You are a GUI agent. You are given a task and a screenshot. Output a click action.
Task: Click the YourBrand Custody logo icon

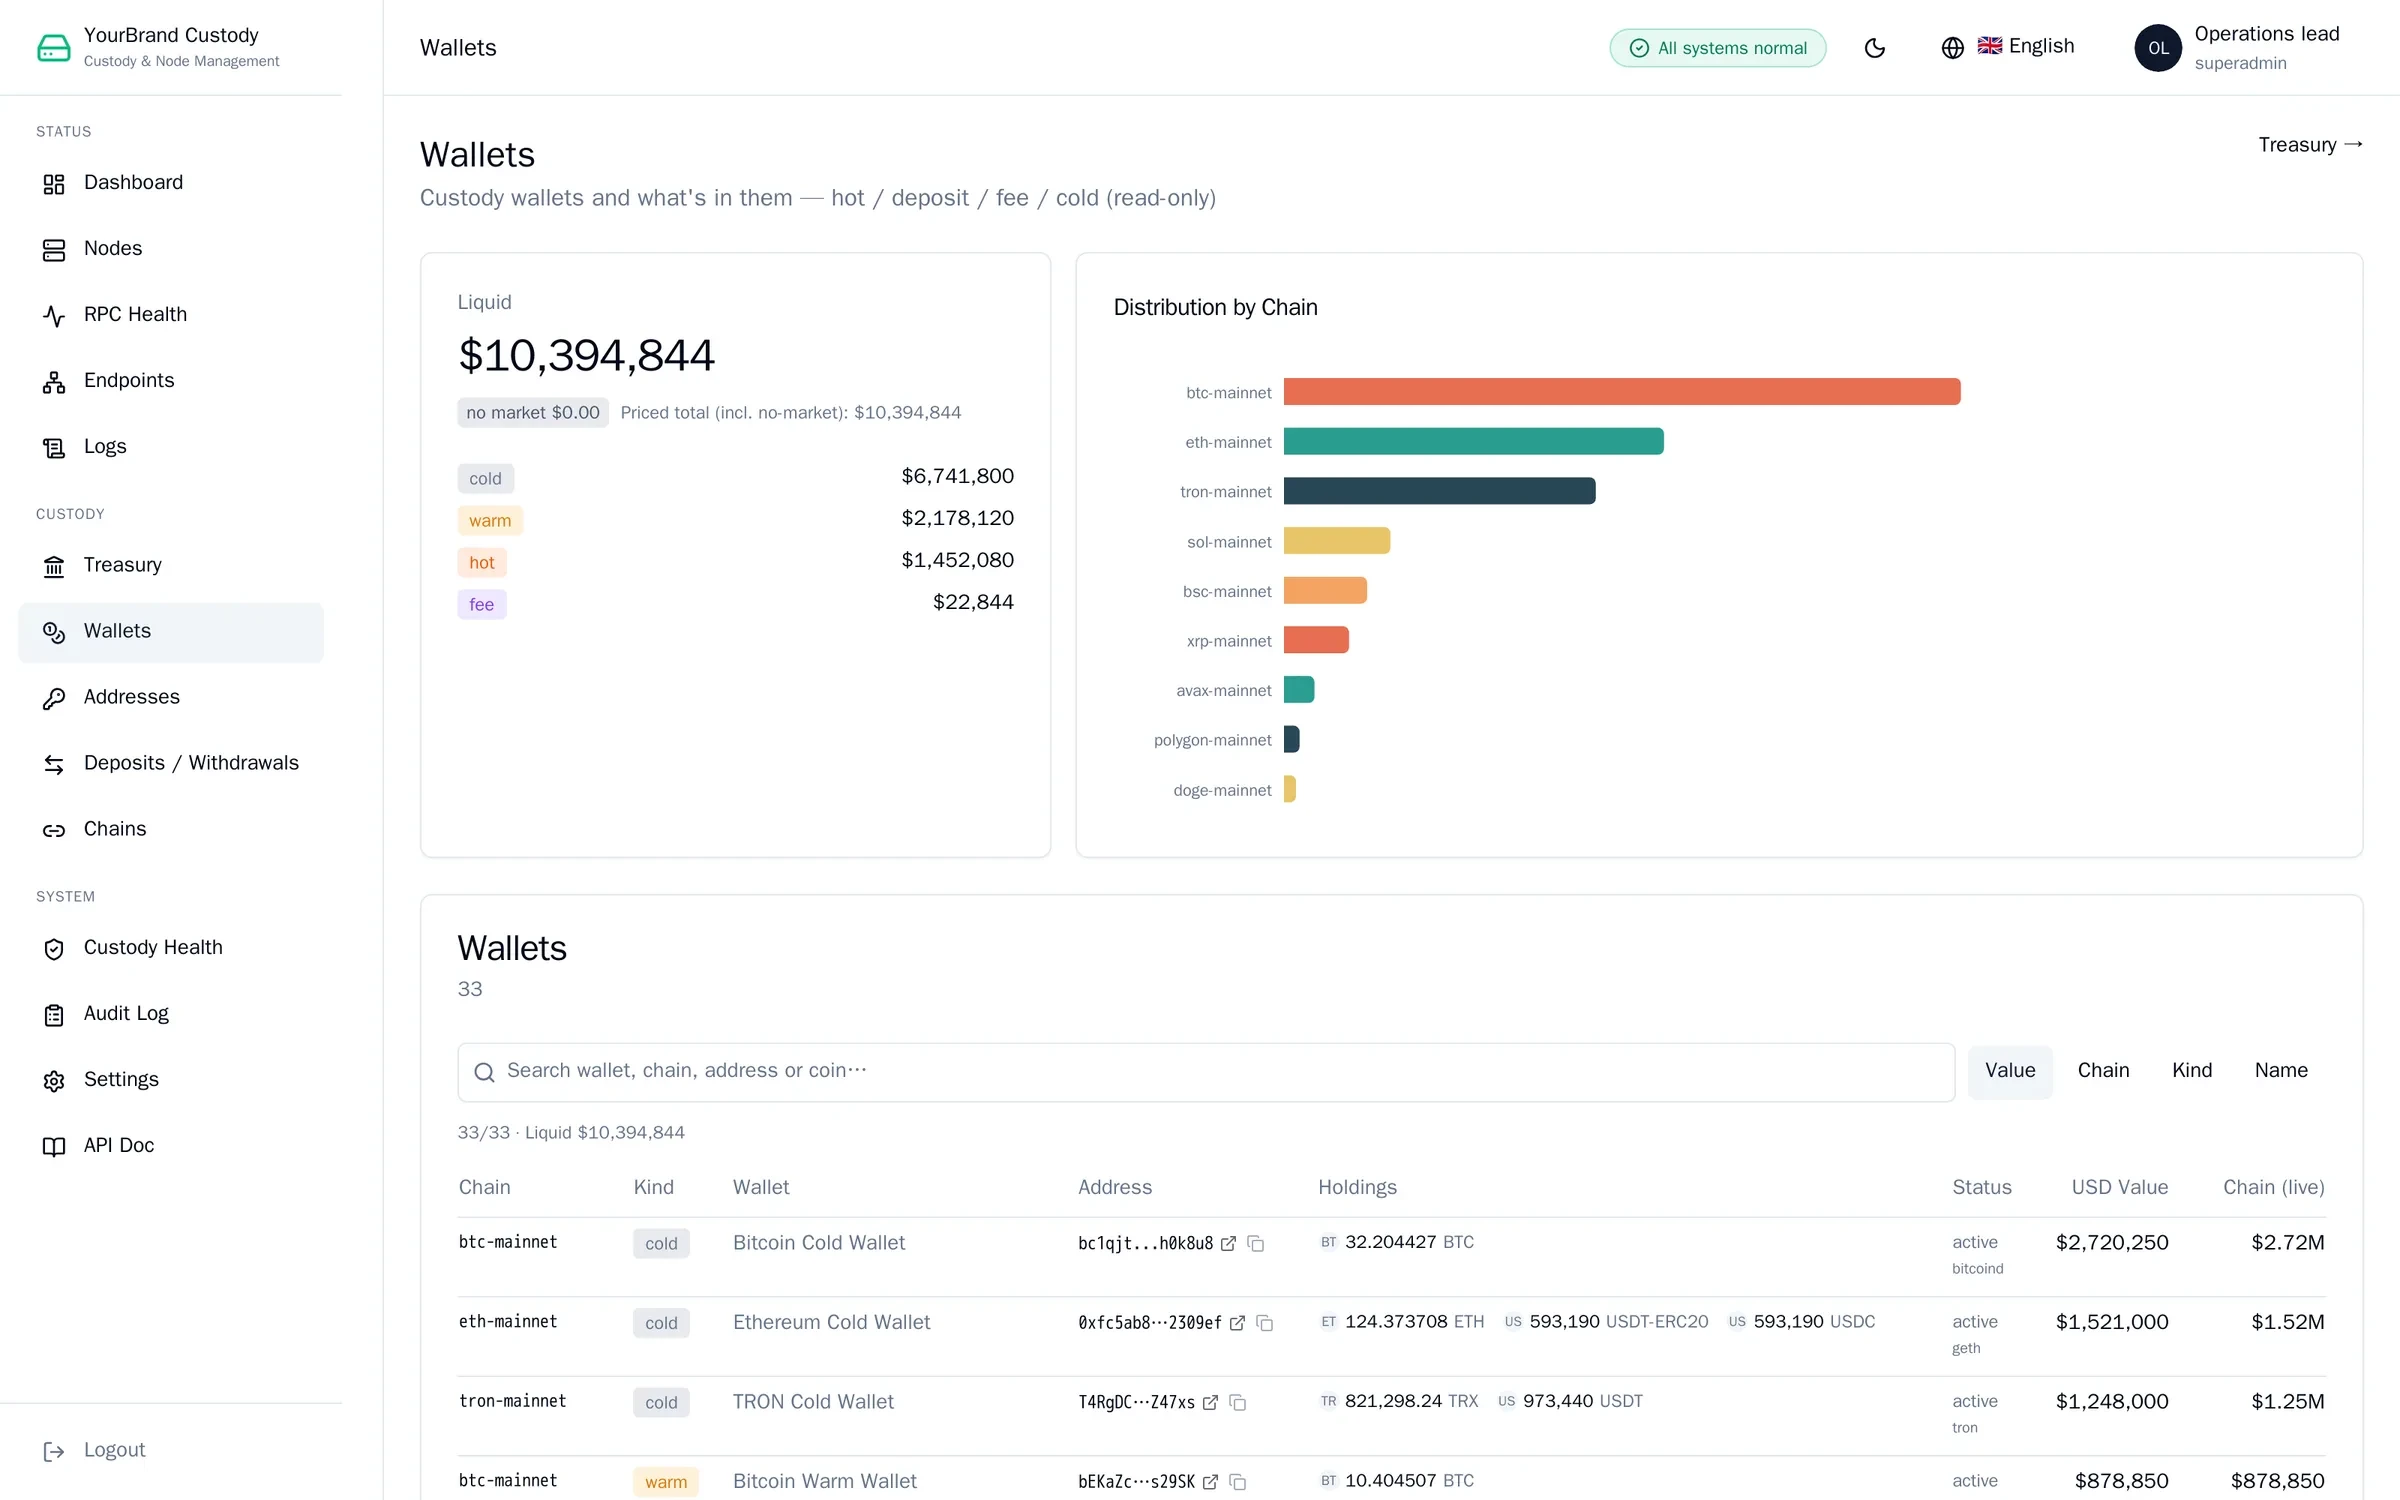coord(54,48)
